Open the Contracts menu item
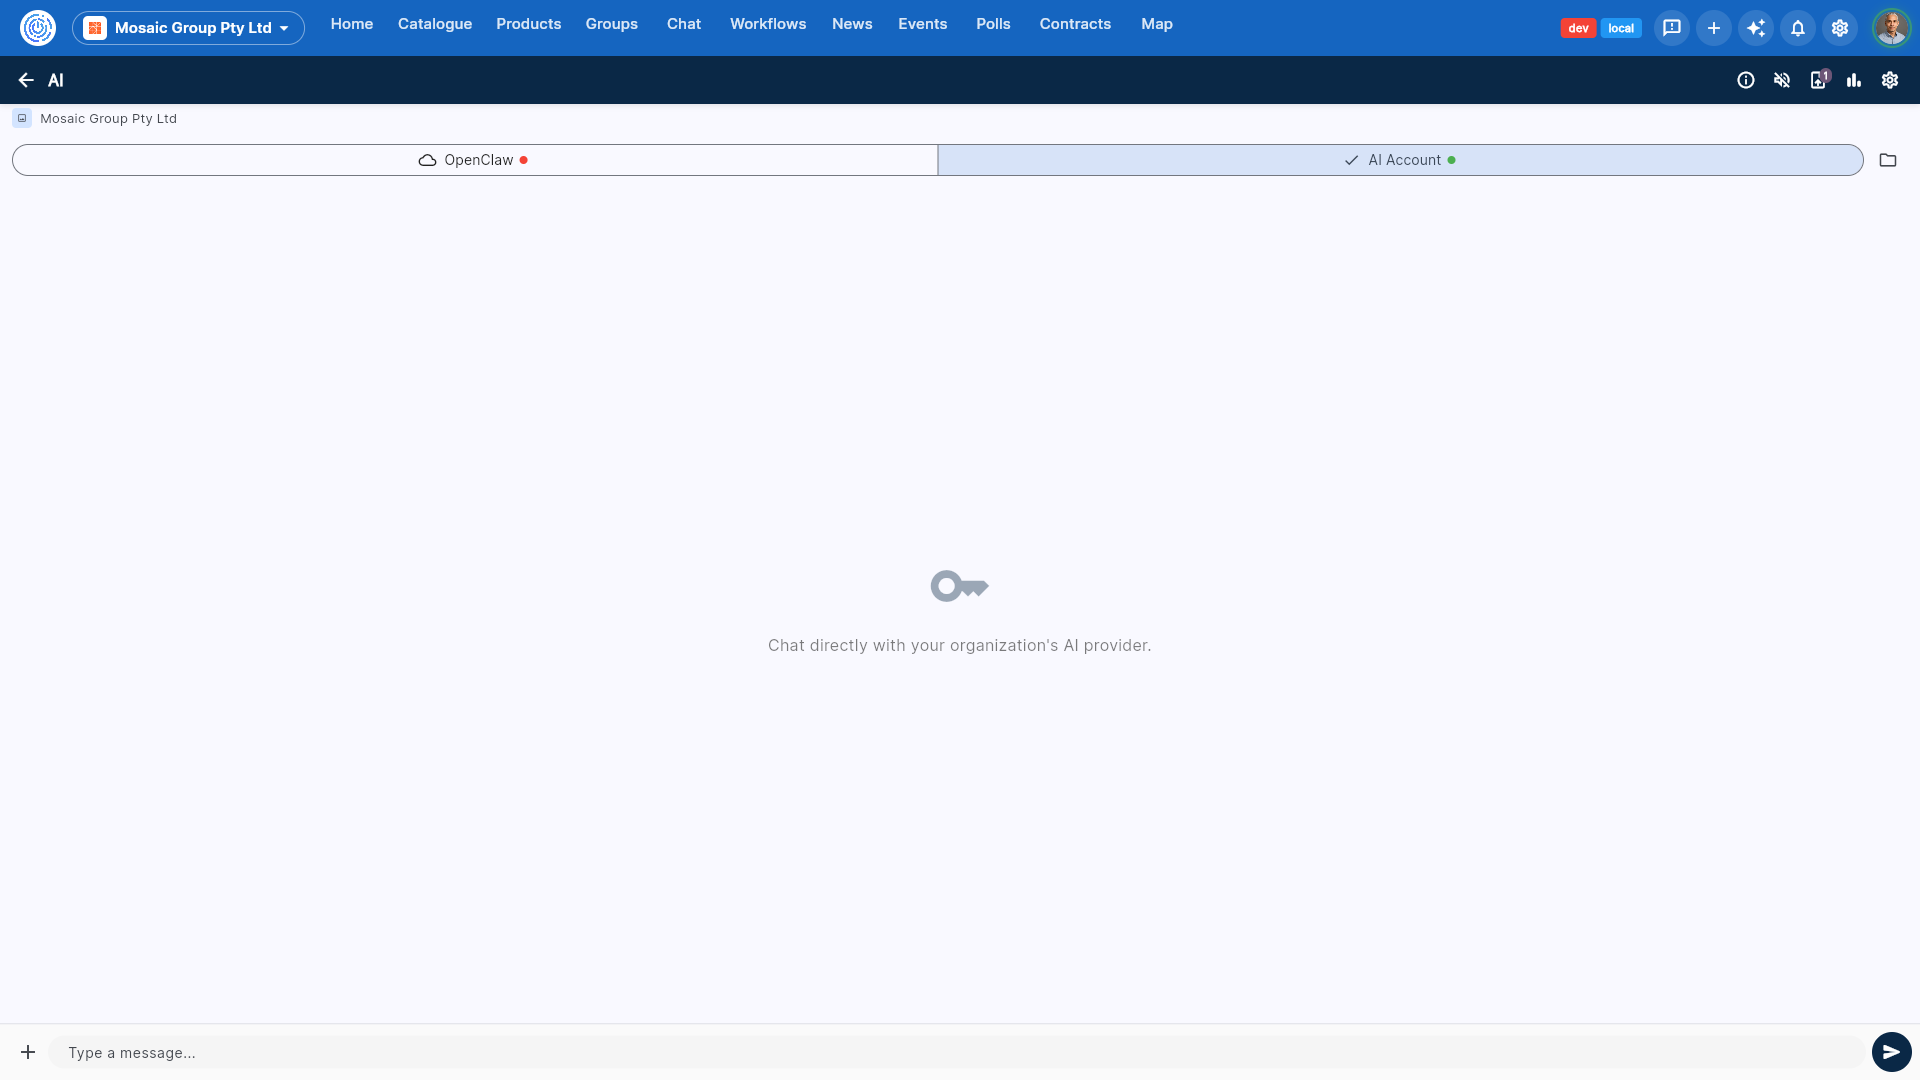The height and width of the screenshot is (1080, 1920). [x=1075, y=24]
